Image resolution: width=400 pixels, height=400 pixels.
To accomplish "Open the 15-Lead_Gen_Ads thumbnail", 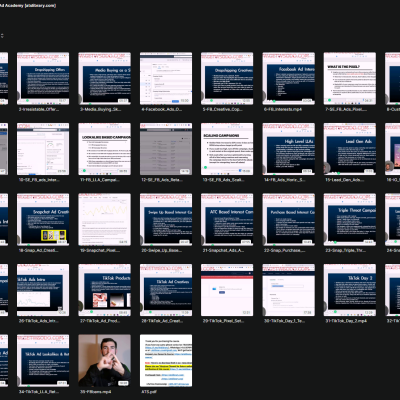I will coord(350,149).
